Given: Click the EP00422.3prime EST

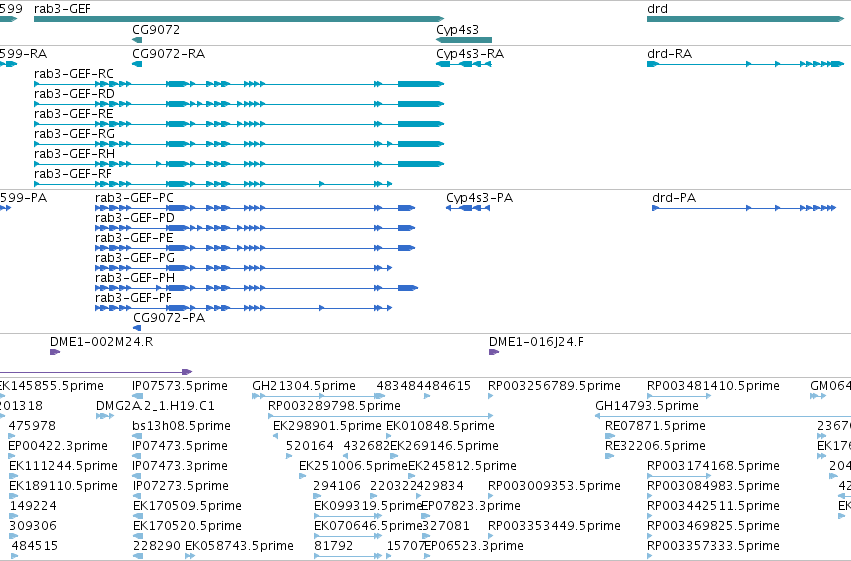Looking at the screenshot, I should (58, 446).
